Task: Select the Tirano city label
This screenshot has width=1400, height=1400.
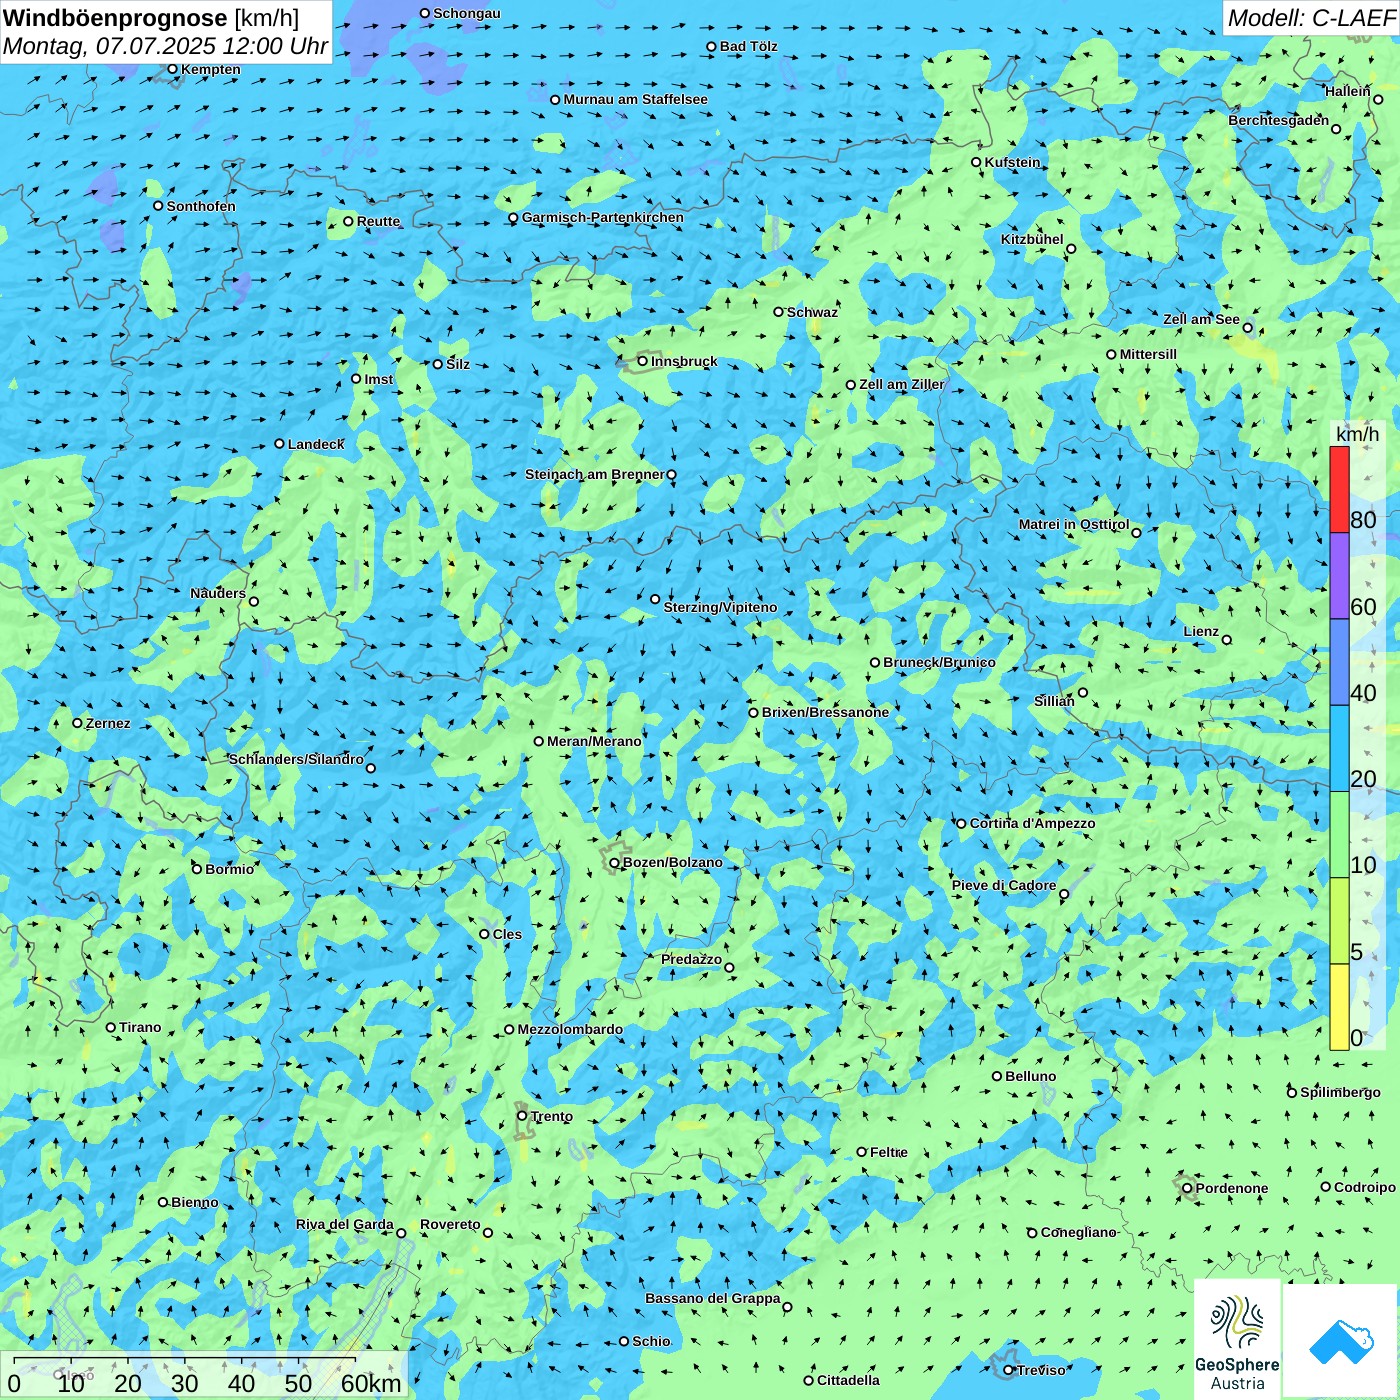Action: point(140,1027)
